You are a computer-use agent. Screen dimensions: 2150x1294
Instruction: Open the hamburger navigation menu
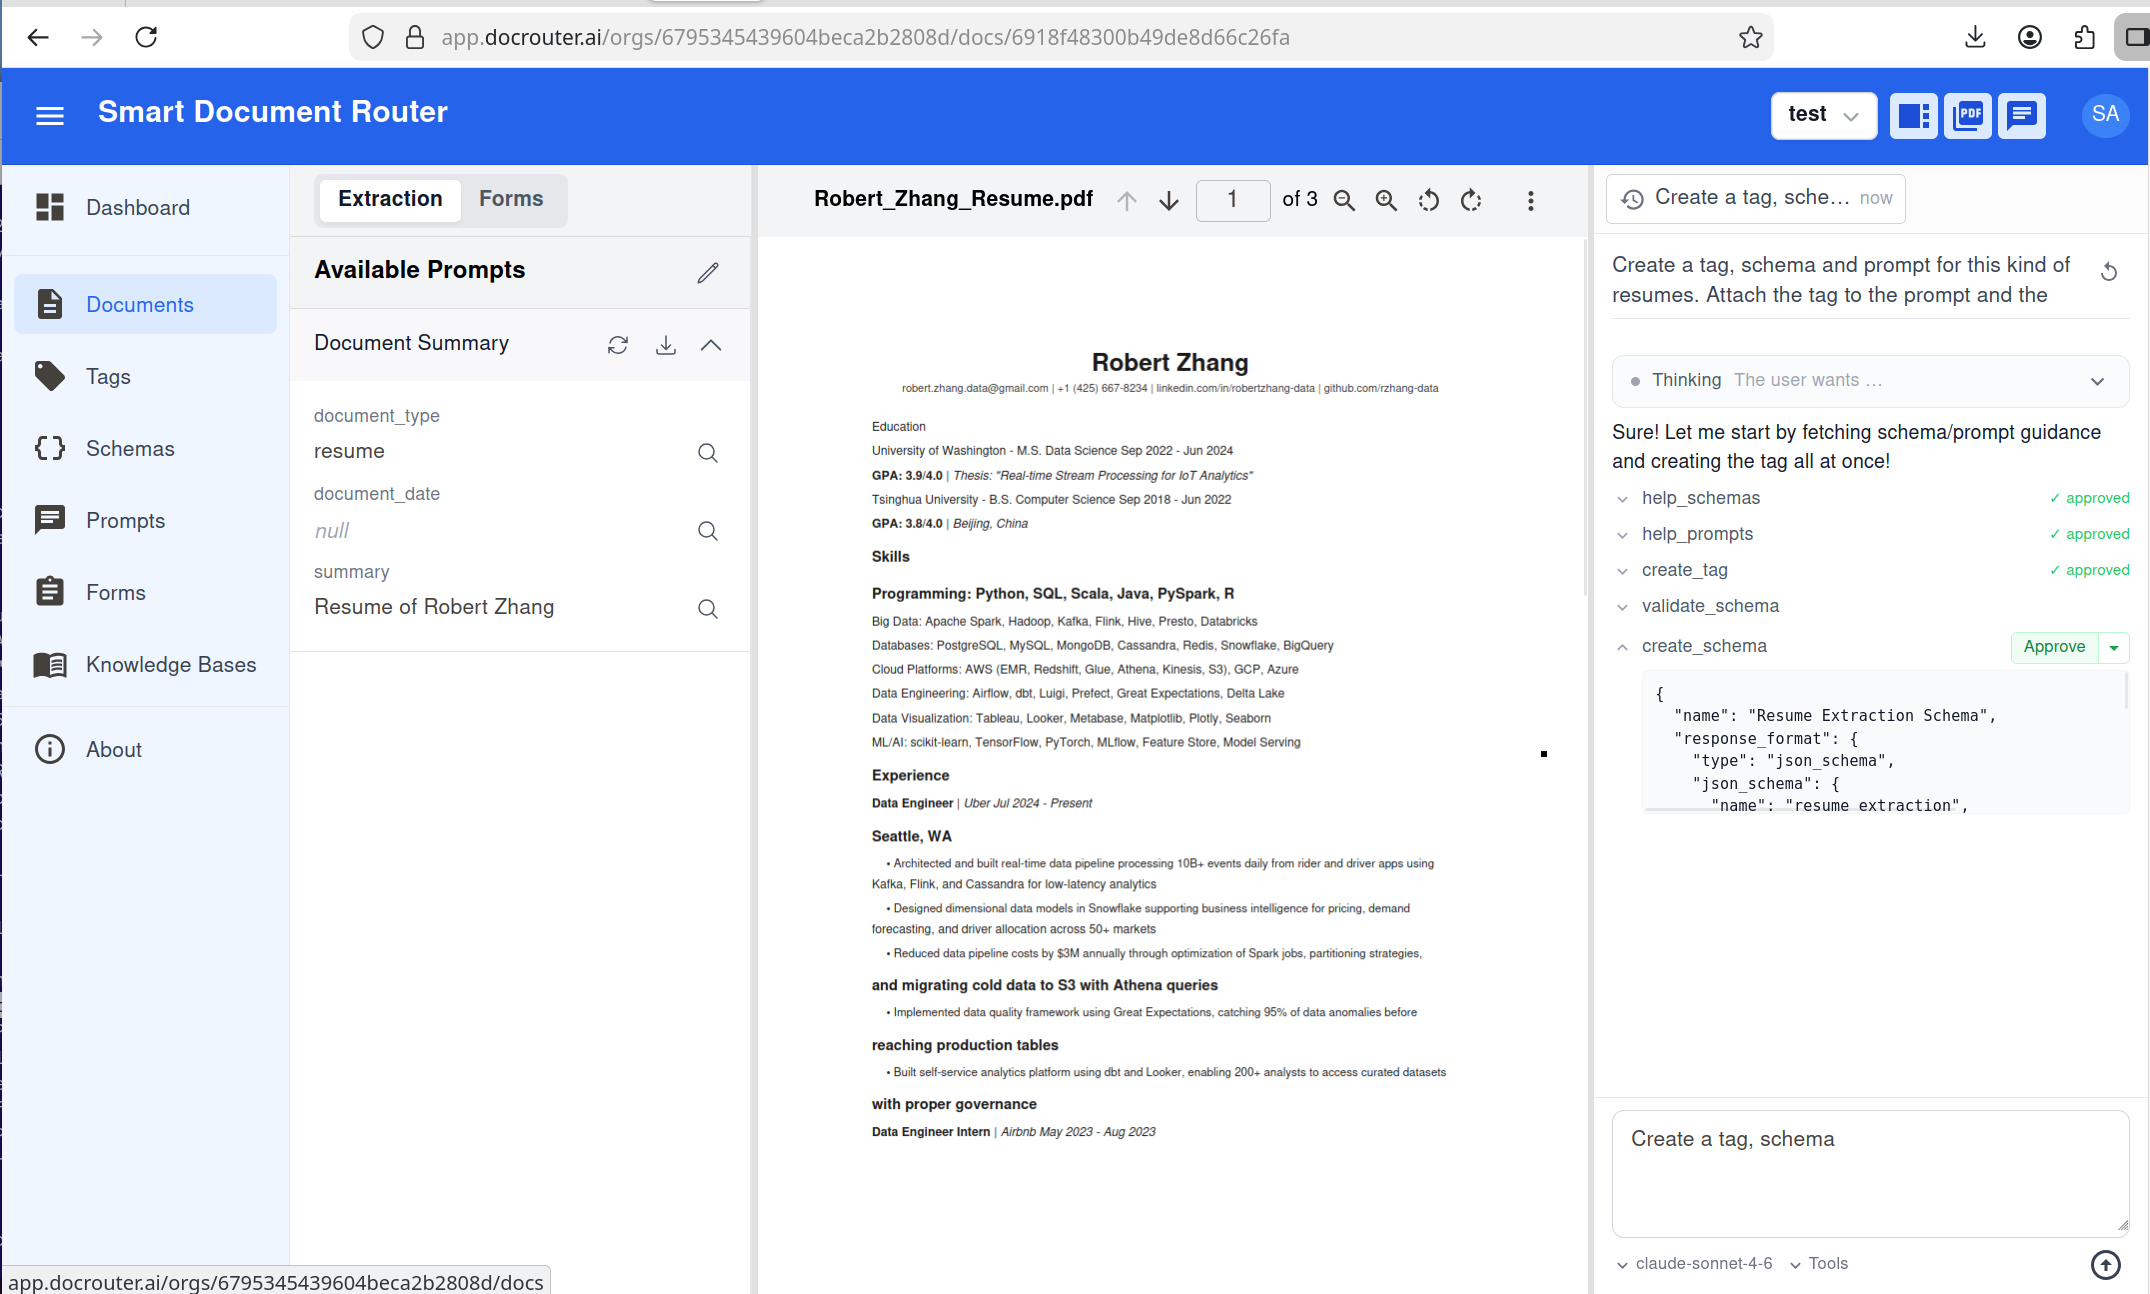click(x=50, y=115)
